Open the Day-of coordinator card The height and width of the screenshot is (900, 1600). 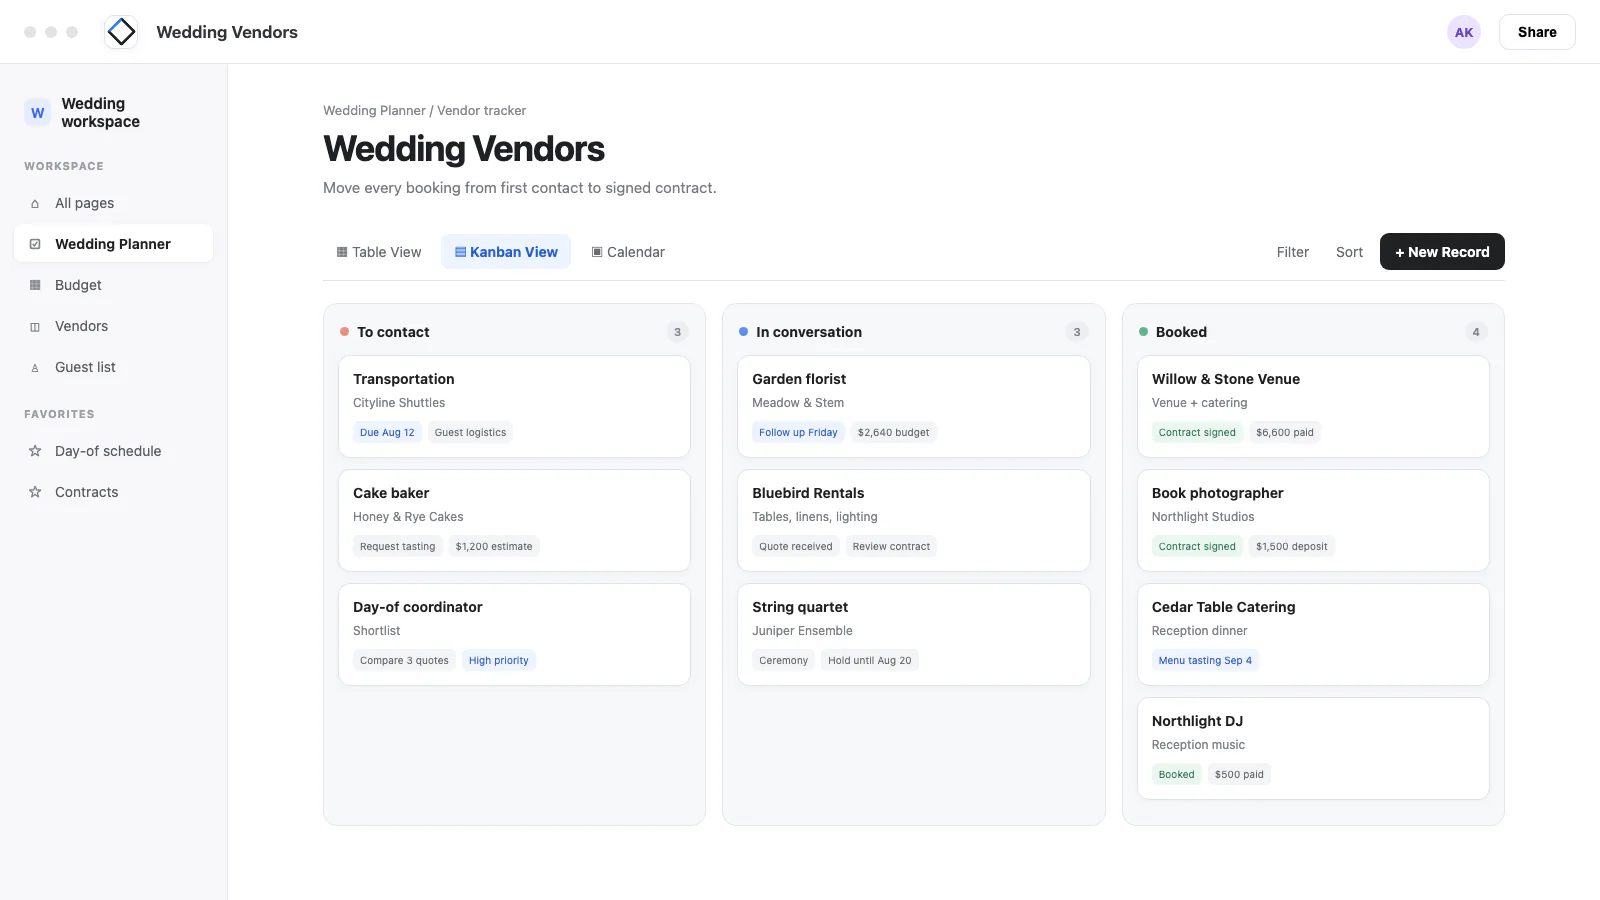point(514,635)
